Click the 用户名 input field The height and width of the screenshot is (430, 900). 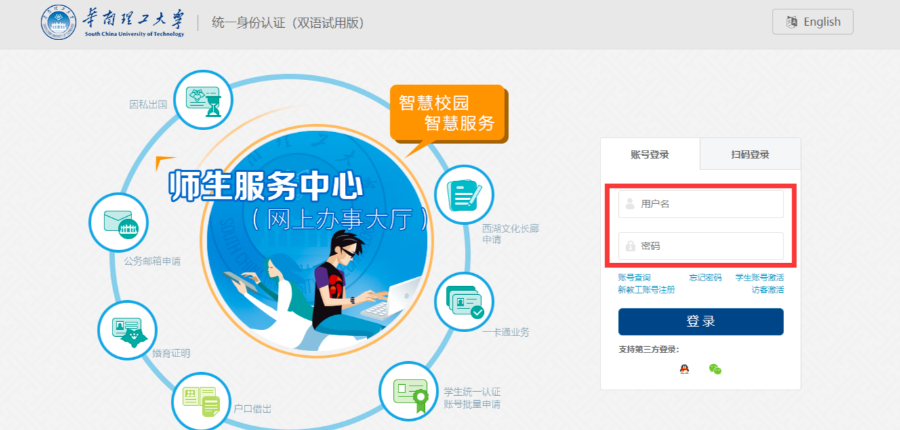pos(701,204)
